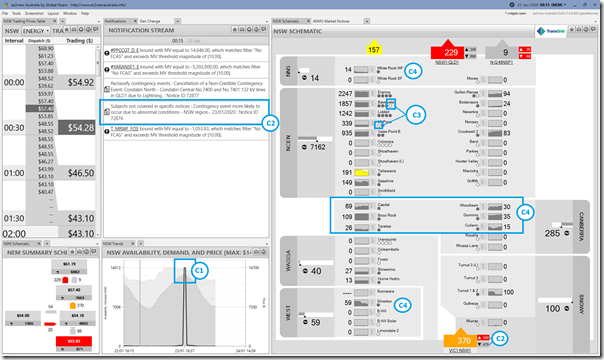Toggle the S button next to Boco Rock

coord(372,217)
